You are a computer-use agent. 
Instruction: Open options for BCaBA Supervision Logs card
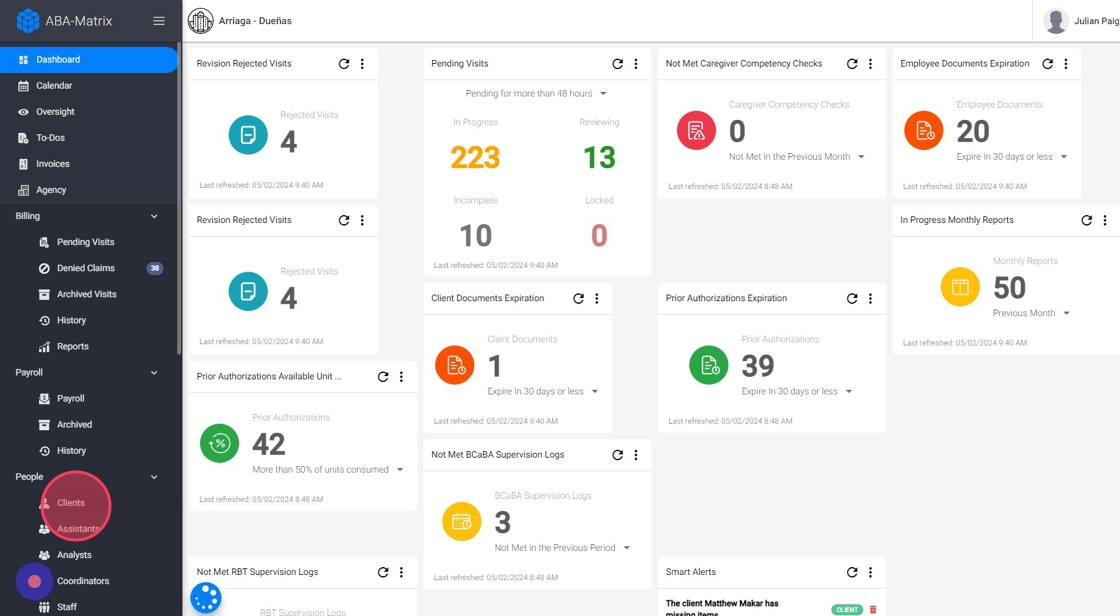(636, 454)
